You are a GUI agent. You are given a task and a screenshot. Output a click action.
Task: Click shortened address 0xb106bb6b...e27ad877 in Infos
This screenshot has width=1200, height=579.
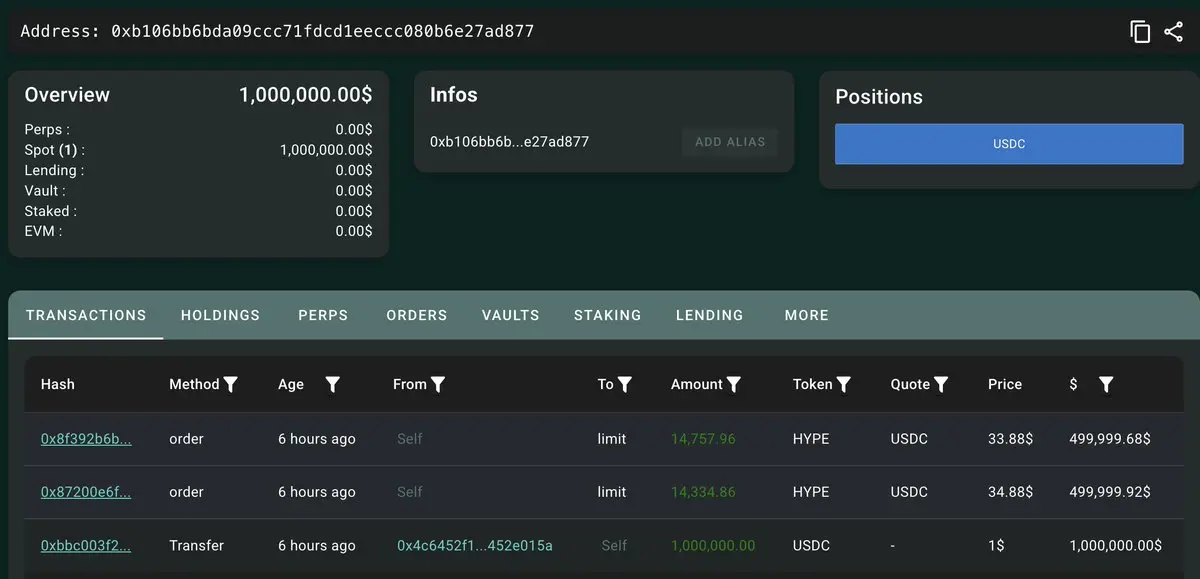click(x=509, y=142)
